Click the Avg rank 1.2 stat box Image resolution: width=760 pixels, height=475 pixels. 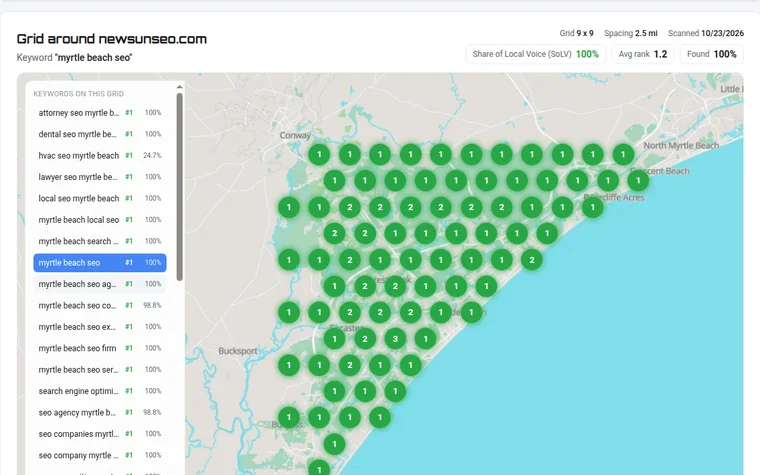pyautogui.click(x=643, y=54)
